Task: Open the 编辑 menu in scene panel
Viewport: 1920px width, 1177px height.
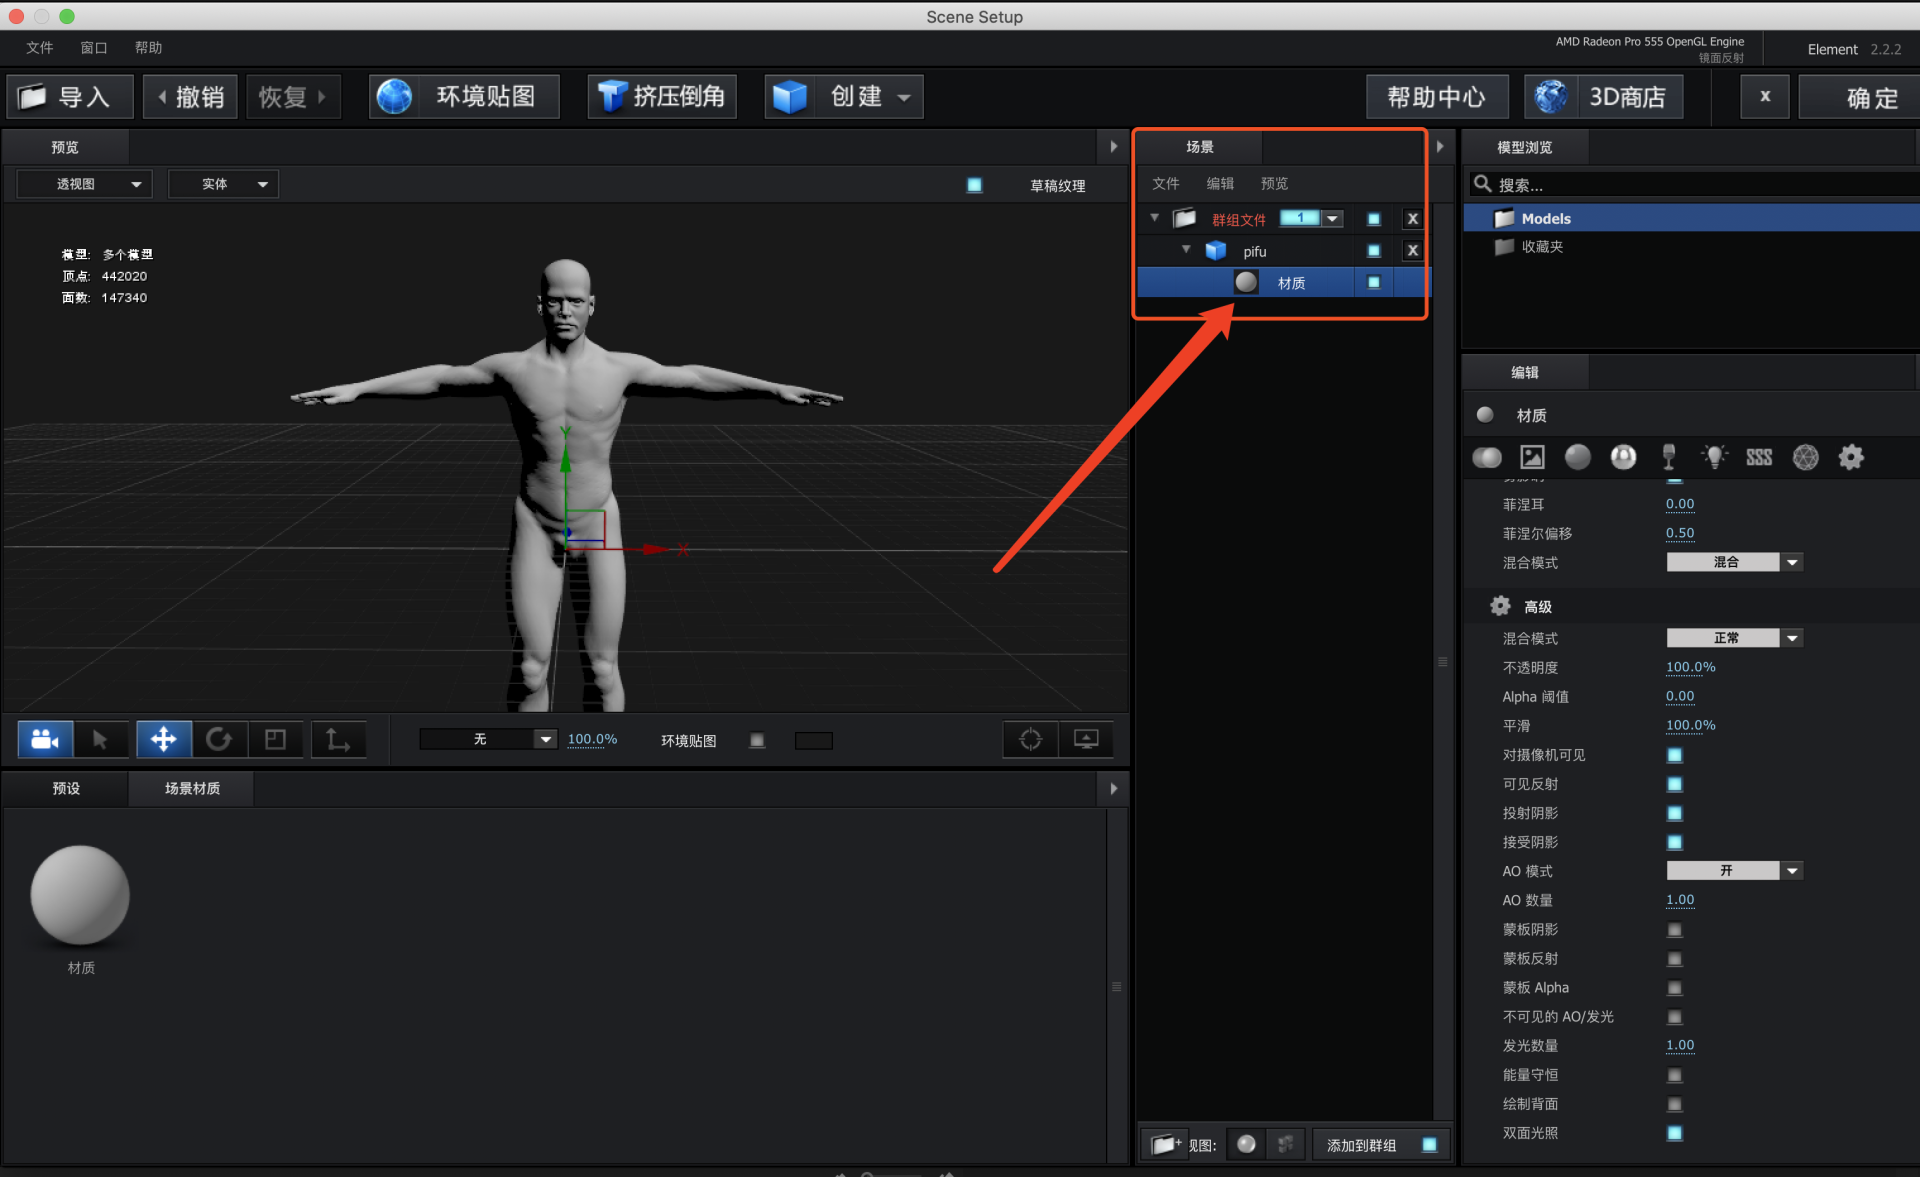Action: (1220, 183)
